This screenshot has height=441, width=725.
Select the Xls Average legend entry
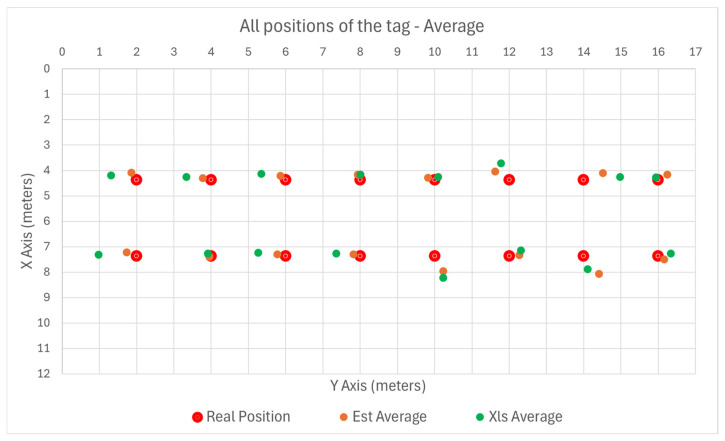[519, 417]
